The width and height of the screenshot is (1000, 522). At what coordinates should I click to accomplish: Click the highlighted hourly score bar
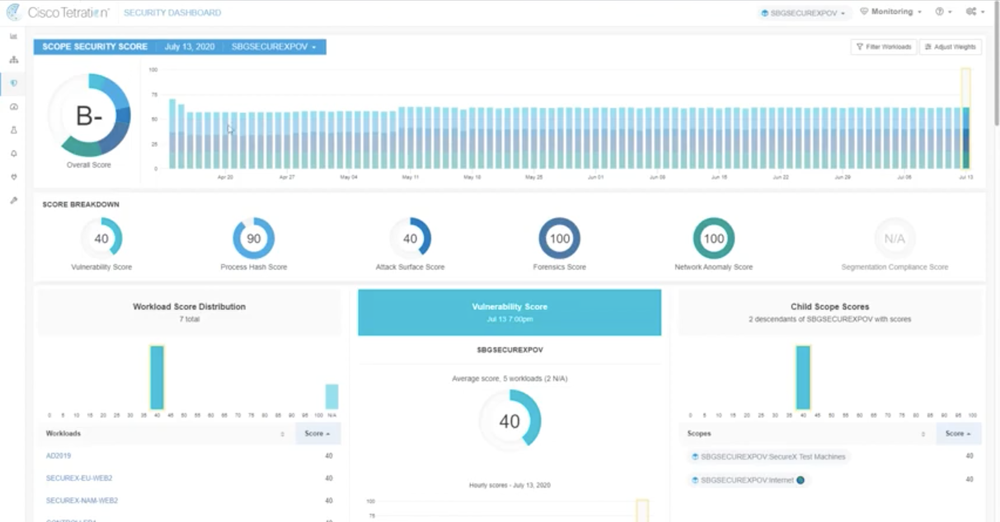(642, 511)
